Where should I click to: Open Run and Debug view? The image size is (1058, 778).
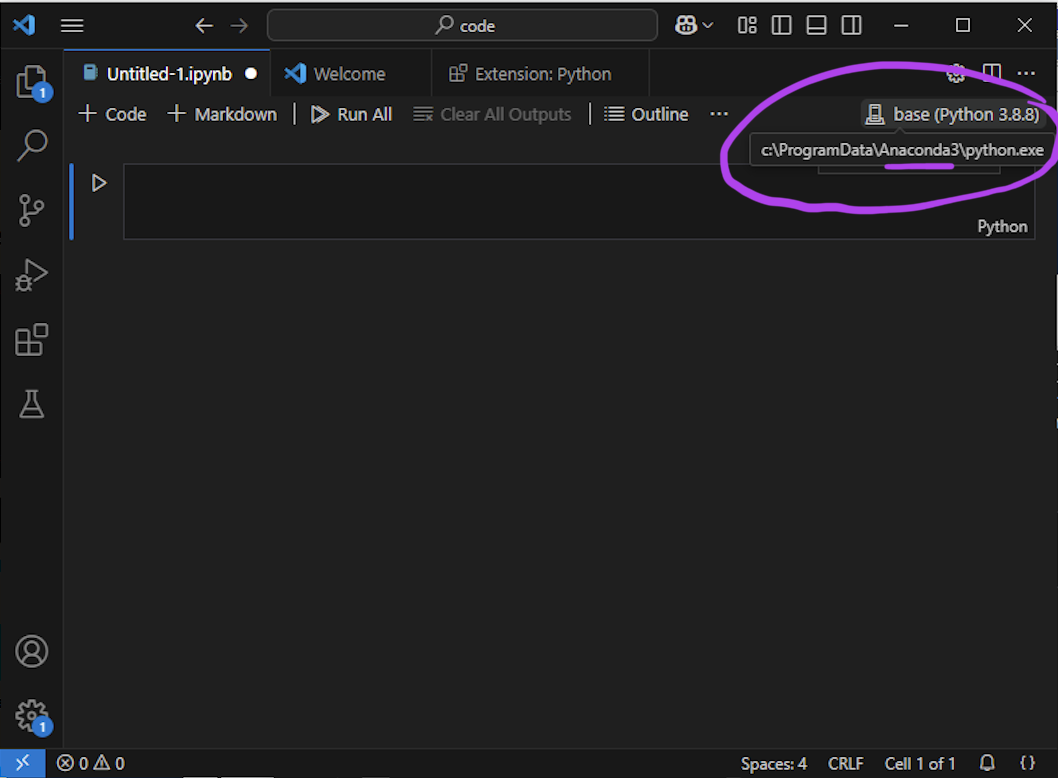(x=32, y=275)
